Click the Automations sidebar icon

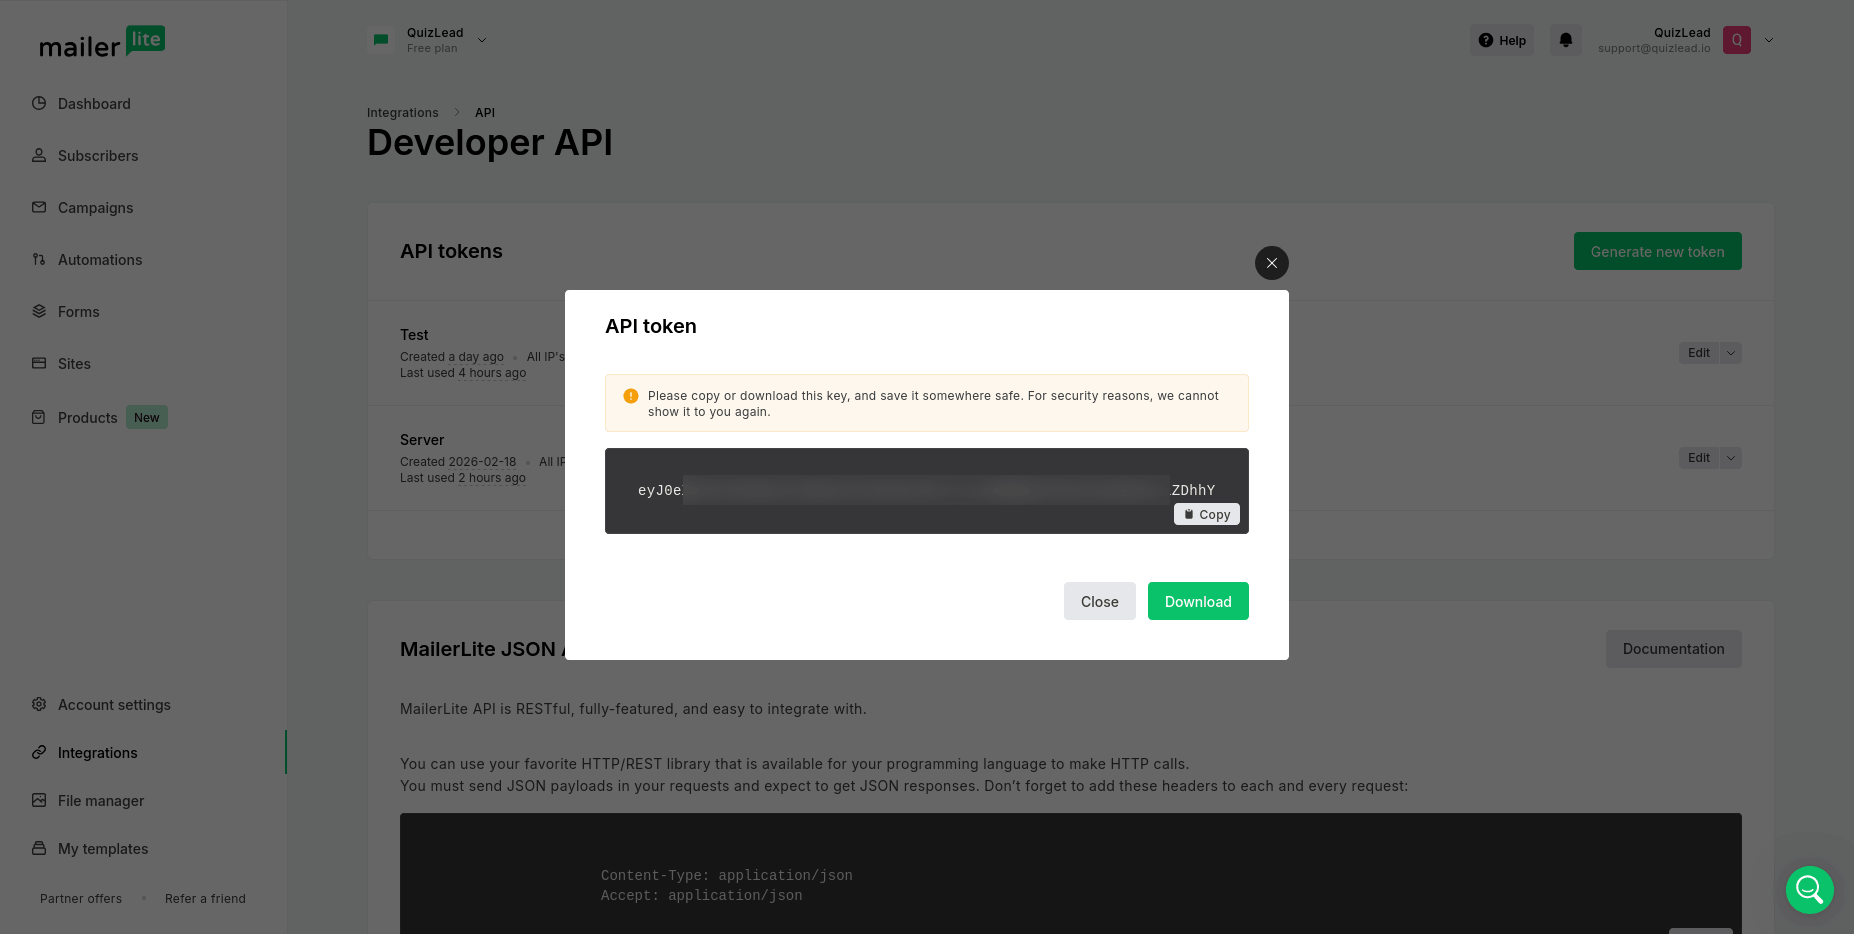pyautogui.click(x=39, y=259)
